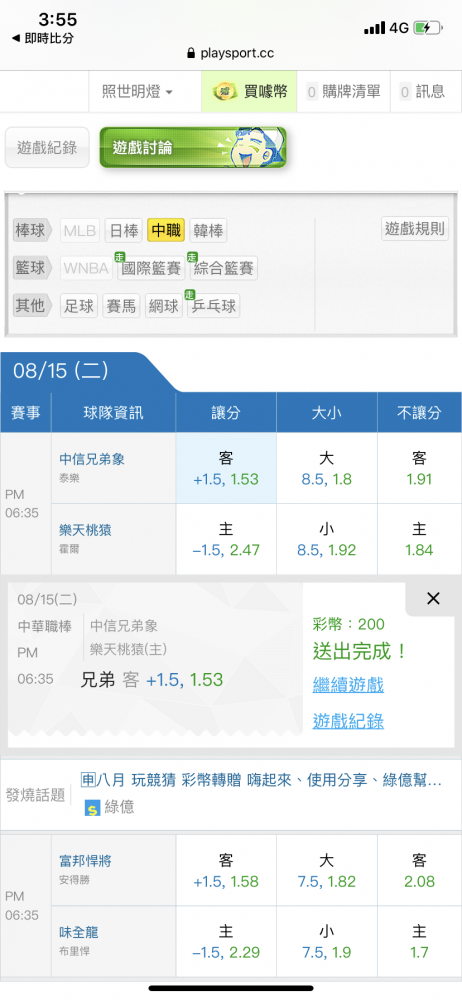
Task: Select 中信兄弟象 客 +1.5 spread bet
Action: (x=226, y=469)
